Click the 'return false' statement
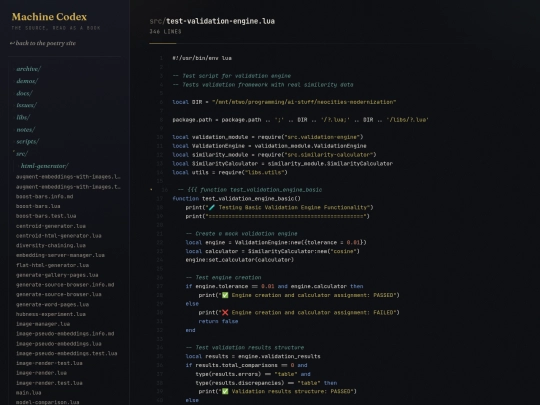Image resolution: width=540 pixels, height=405 pixels. click(x=218, y=321)
